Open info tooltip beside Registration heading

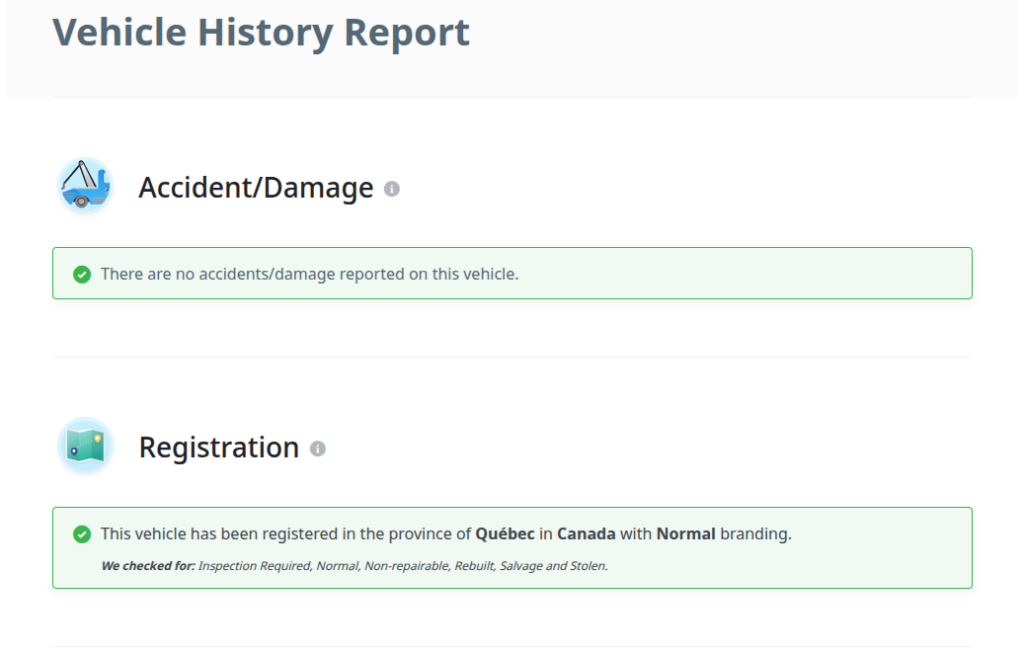tap(318, 449)
